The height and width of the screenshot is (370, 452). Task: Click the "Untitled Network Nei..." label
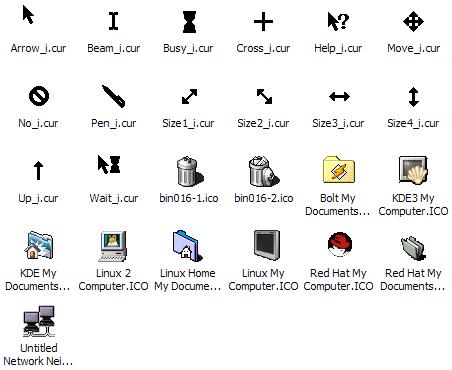click(38, 355)
